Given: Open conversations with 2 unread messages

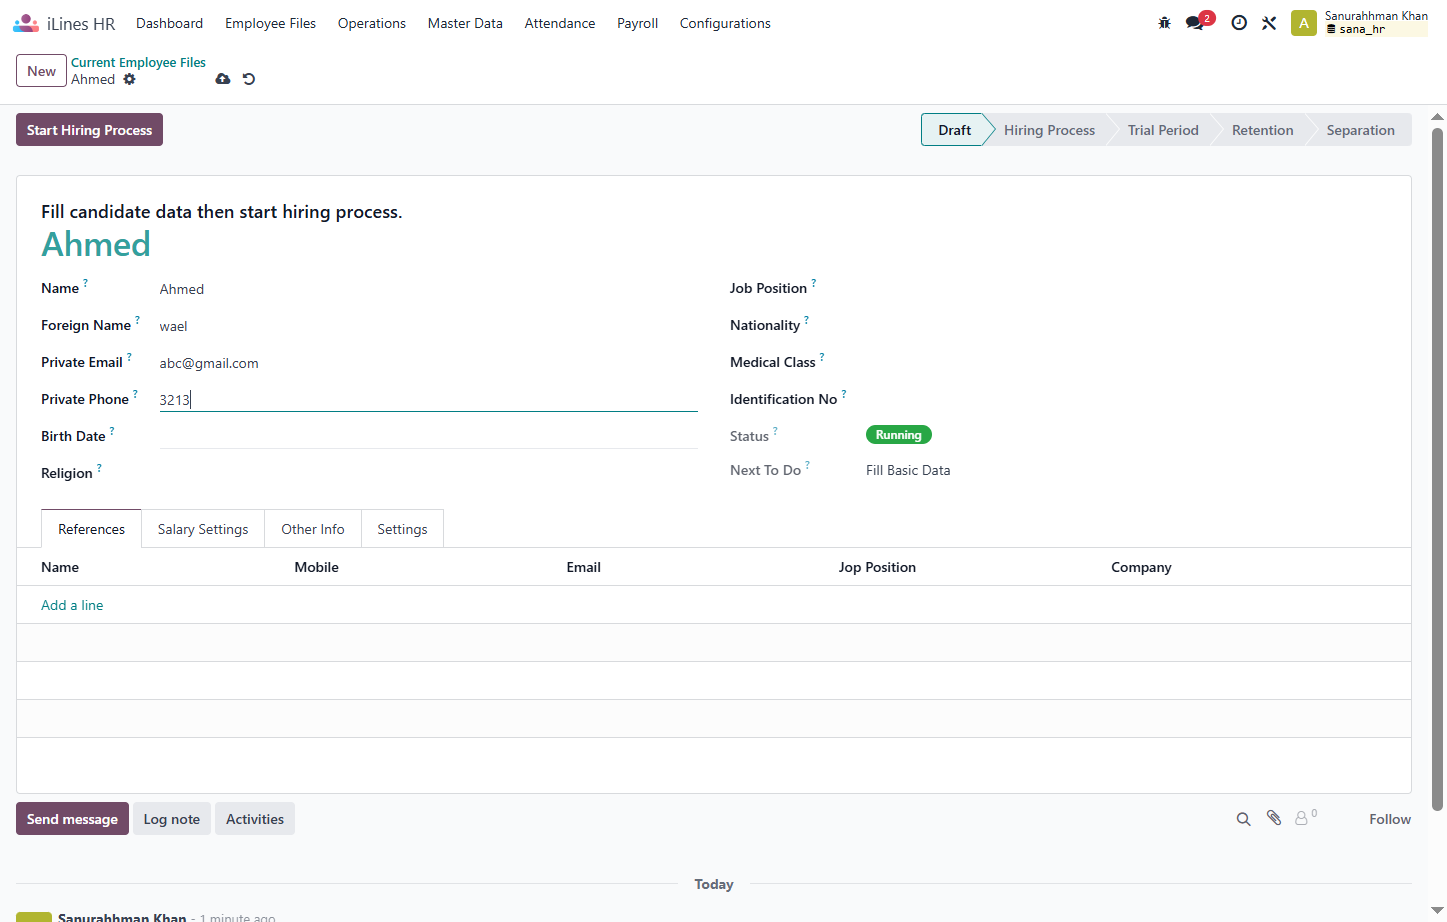Looking at the screenshot, I should (1199, 22).
